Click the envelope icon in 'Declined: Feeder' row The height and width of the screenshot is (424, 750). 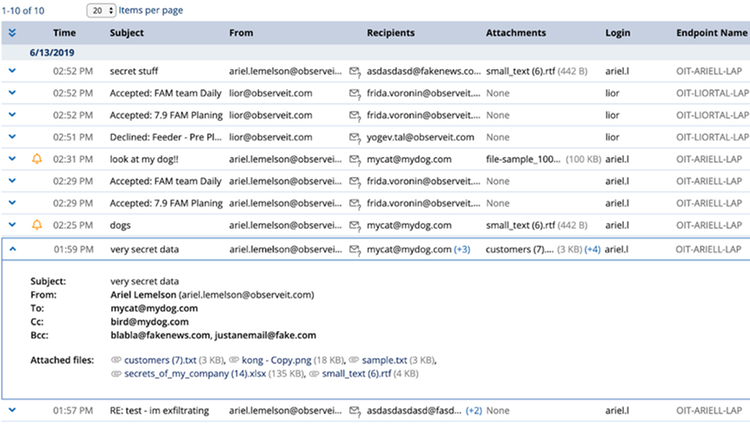[x=354, y=138]
